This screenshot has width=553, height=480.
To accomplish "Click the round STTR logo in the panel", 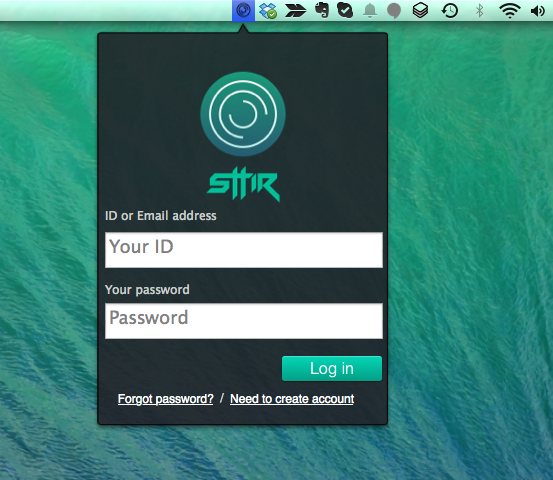I will (243, 114).
